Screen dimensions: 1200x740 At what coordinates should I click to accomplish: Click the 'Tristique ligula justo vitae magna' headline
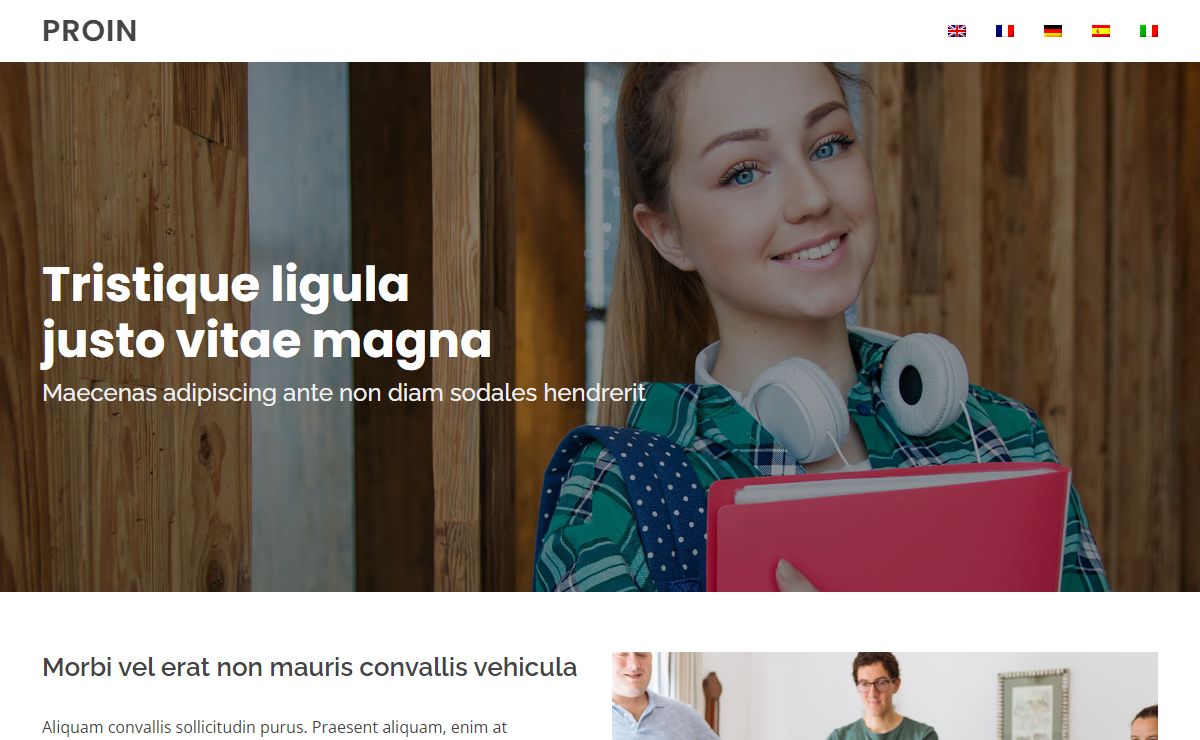267,312
